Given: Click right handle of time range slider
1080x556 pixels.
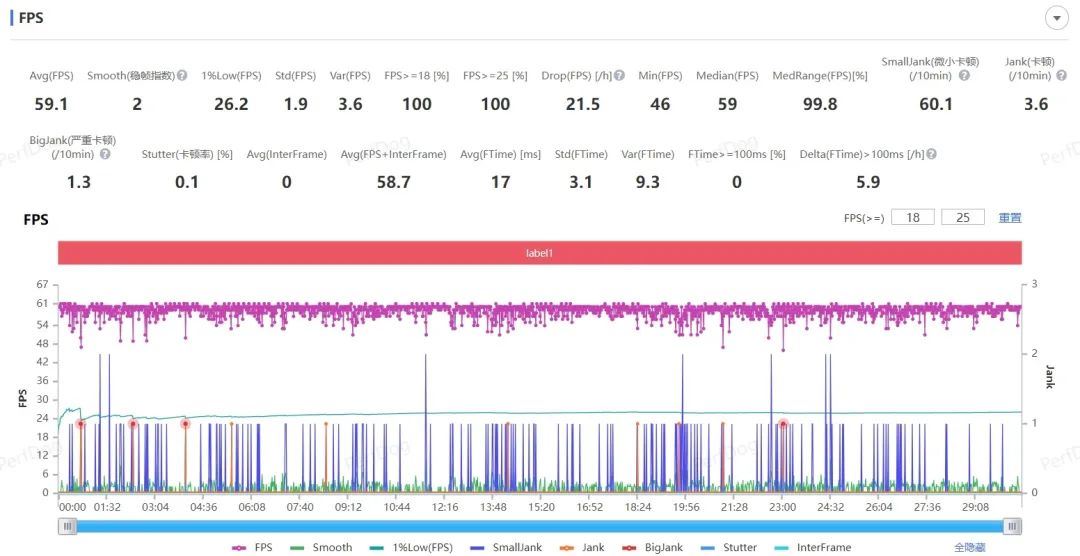Looking at the screenshot, I should (x=1013, y=526).
